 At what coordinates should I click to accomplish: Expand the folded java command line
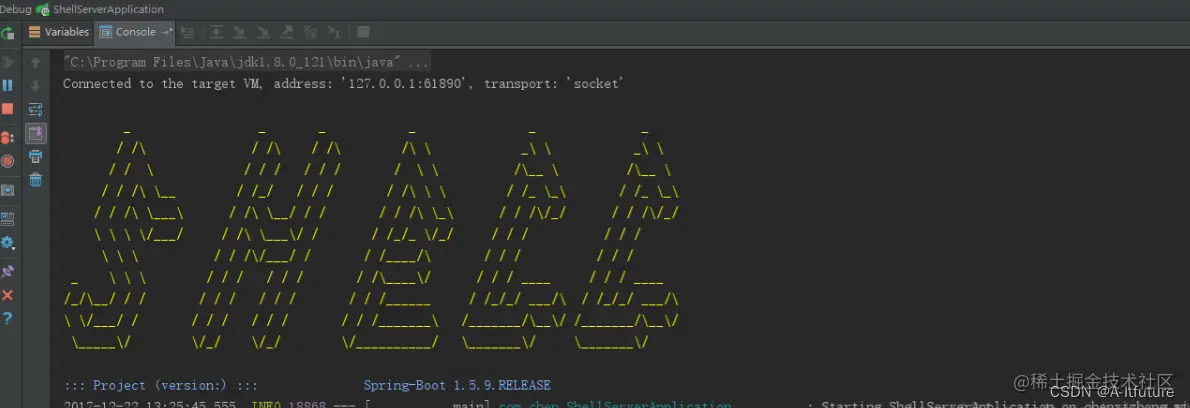click(x=246, y=61)
